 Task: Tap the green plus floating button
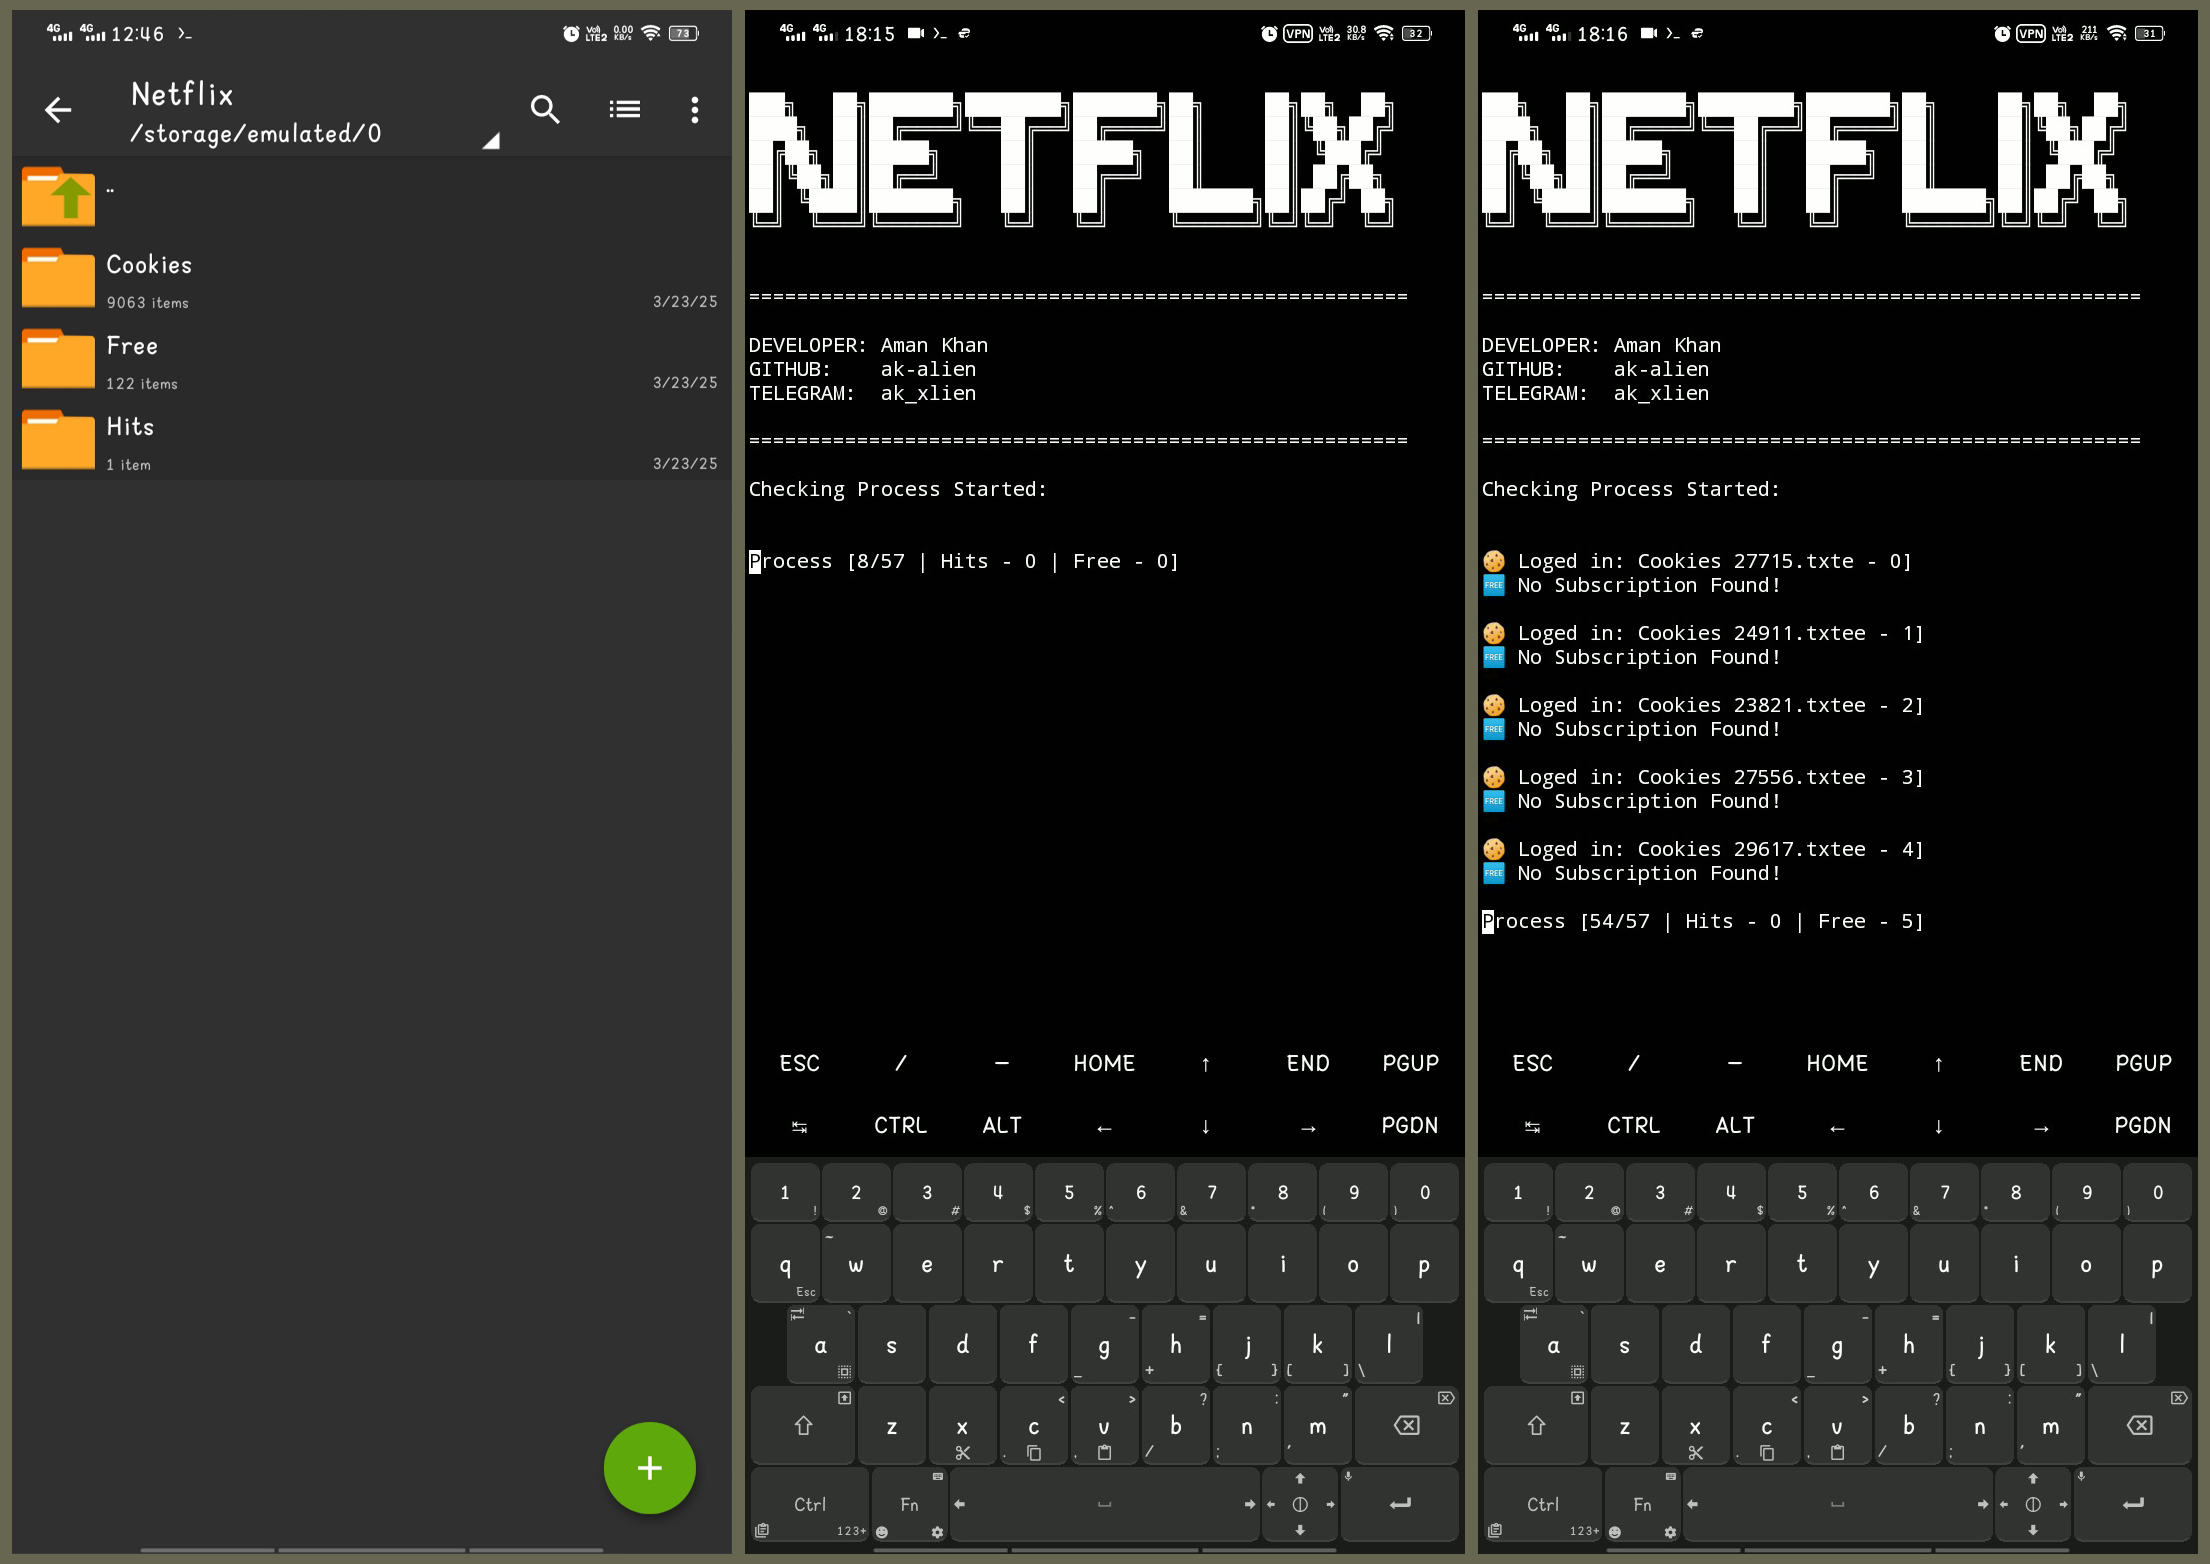(x=649, y=1468)
